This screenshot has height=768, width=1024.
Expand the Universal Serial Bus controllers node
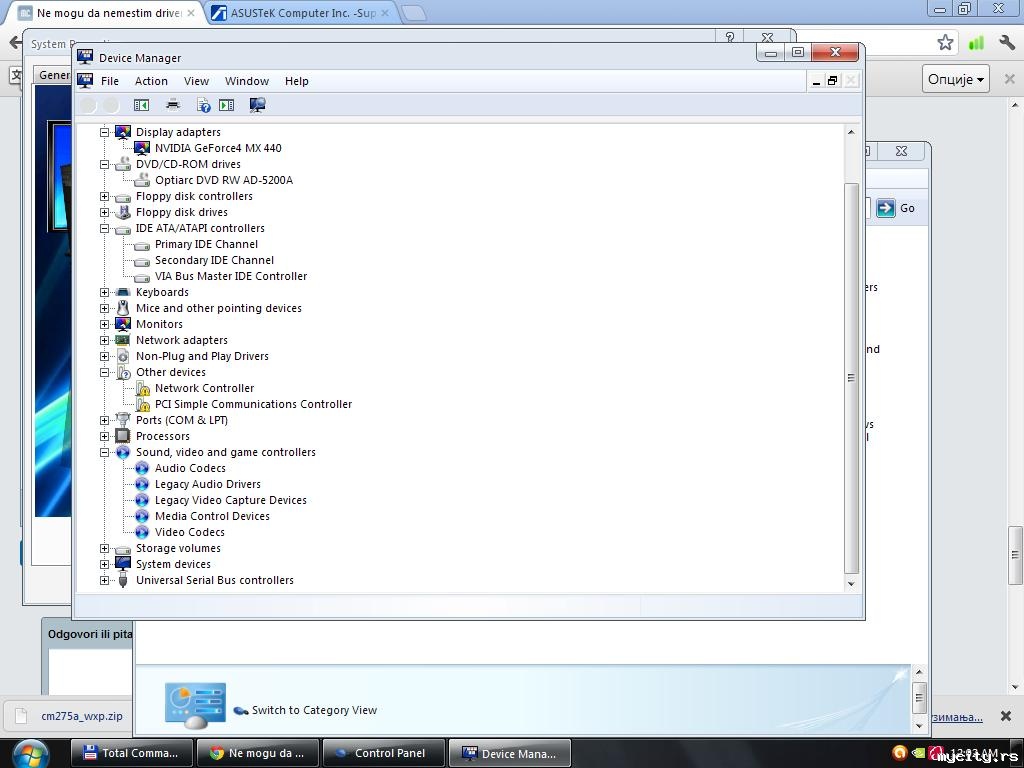click(104, 581)
